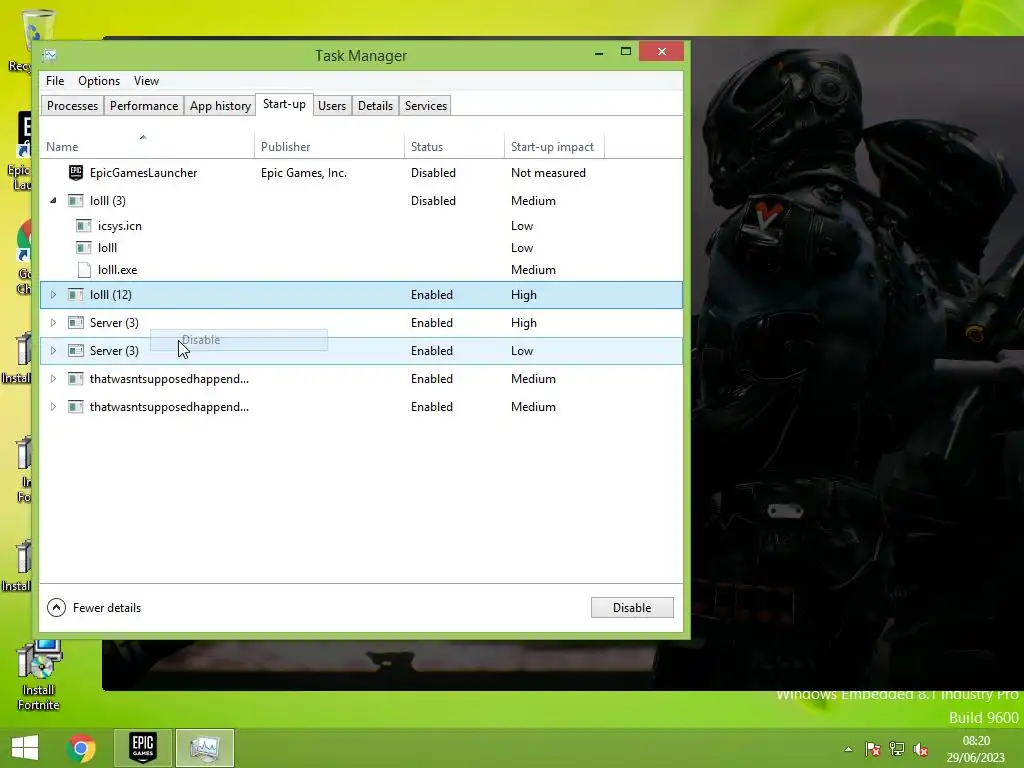The width and height of the screenshot is (1024, 768).
Task: Click the lolll.exe blank file icon
Action: tap(84, 270)
